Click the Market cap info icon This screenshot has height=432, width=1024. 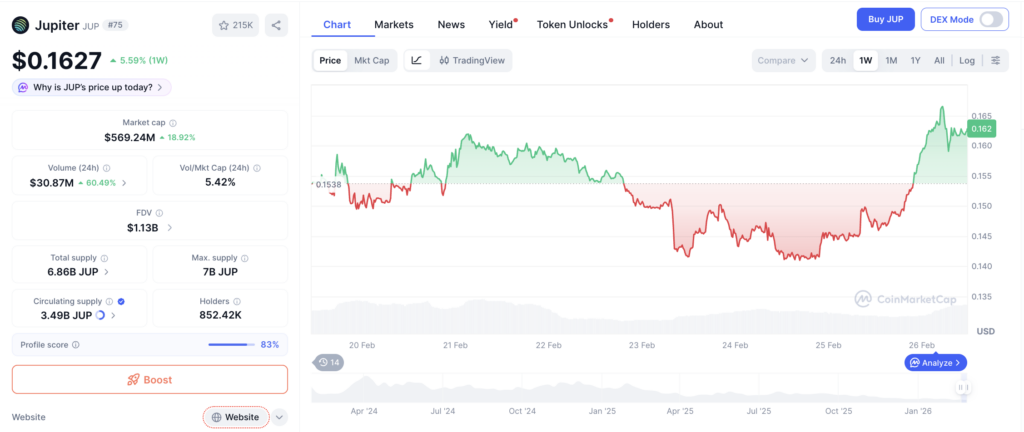click(173, 123)
